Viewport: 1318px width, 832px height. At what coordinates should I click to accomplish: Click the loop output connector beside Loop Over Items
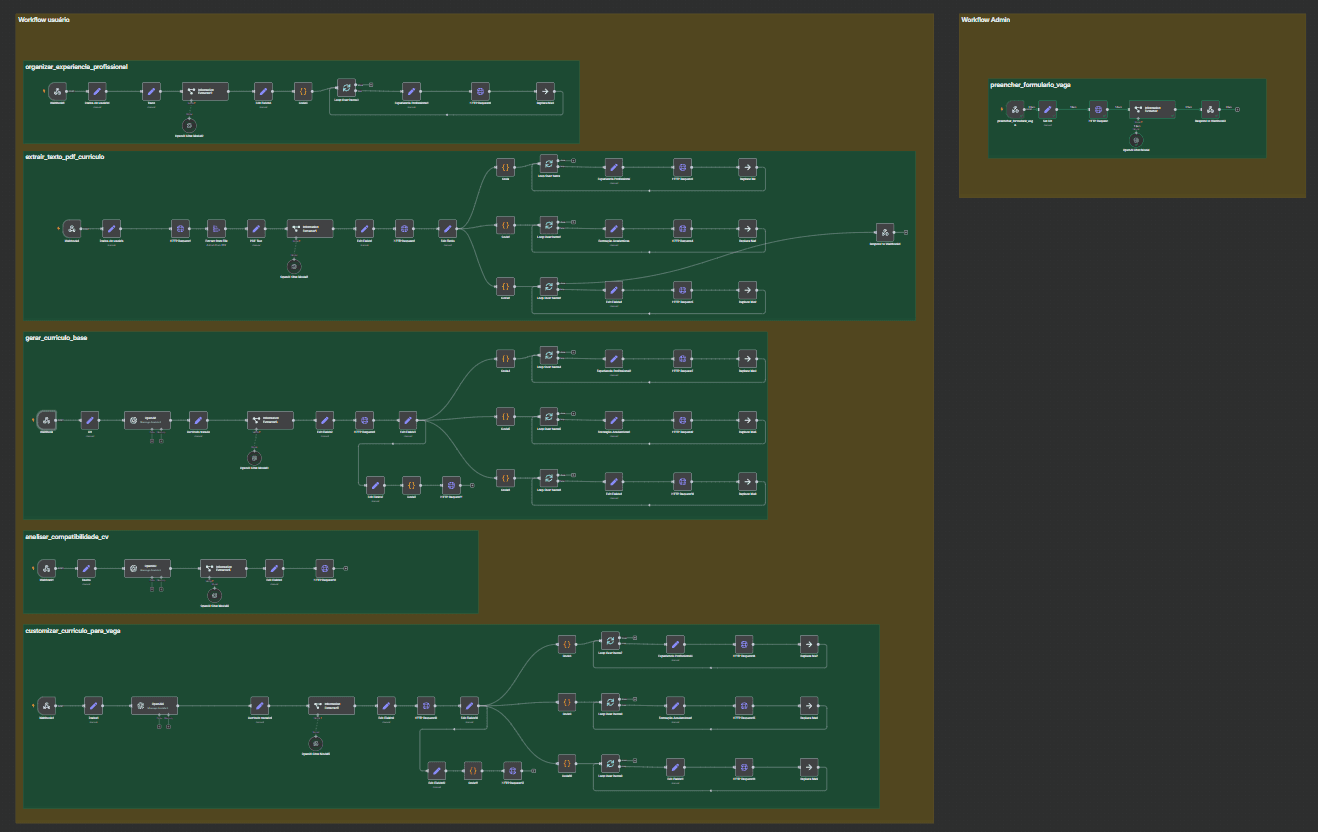click(x=372, y=84)
